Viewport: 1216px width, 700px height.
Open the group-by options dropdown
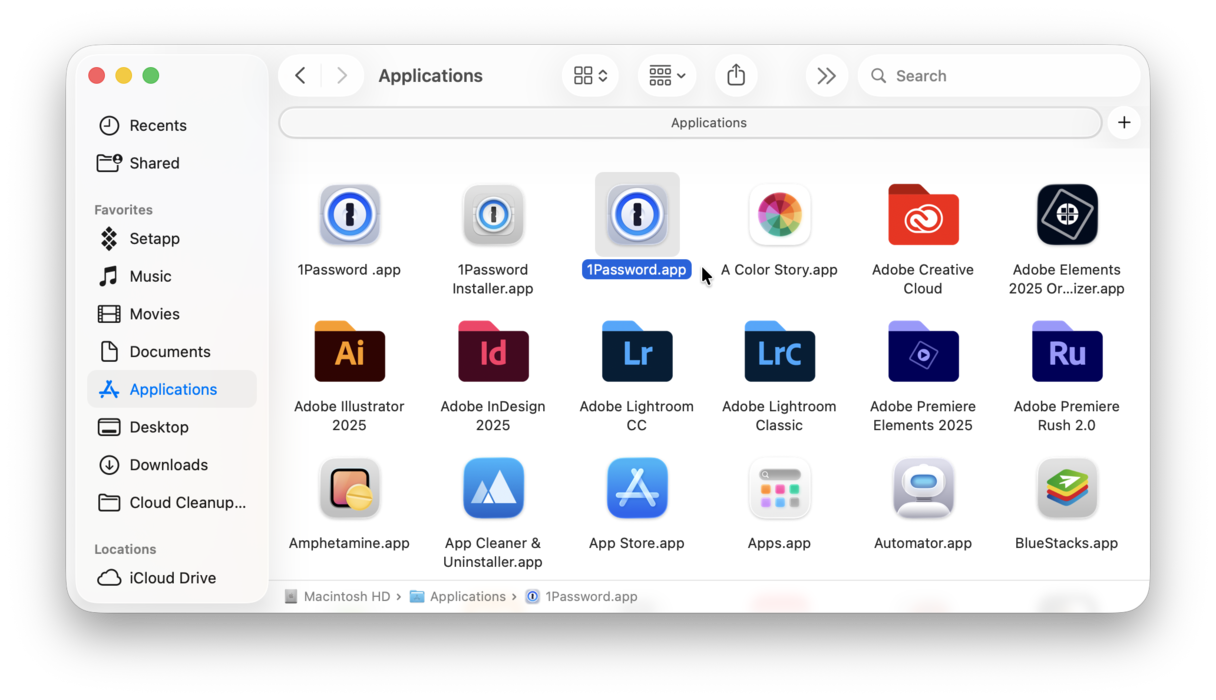tap(667, 75)
